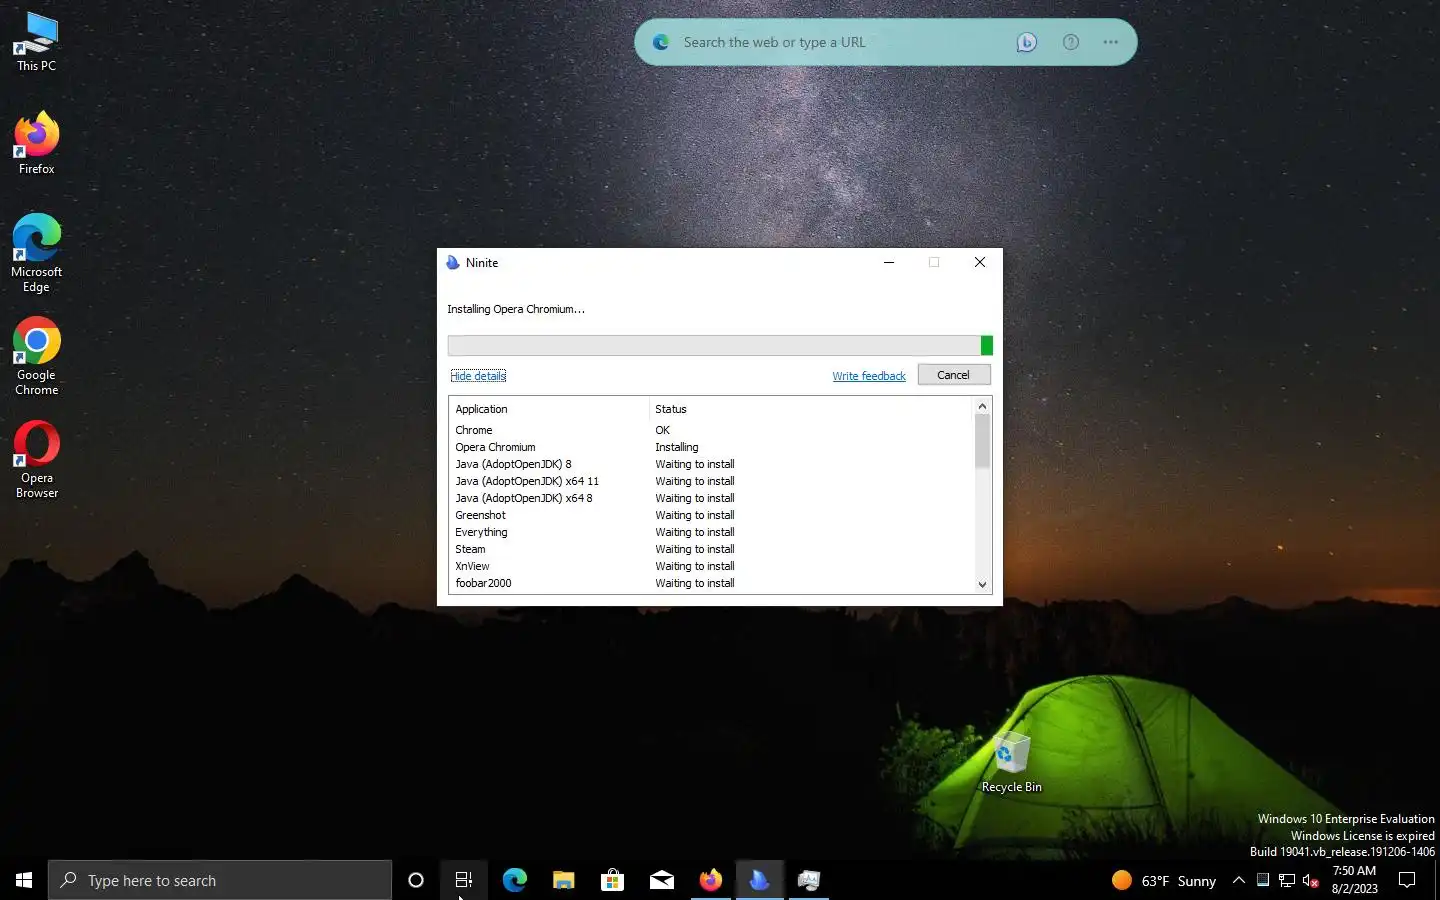Open the notification center icon
This screenshot has width=1440, height=900.
click(1407, 880)
